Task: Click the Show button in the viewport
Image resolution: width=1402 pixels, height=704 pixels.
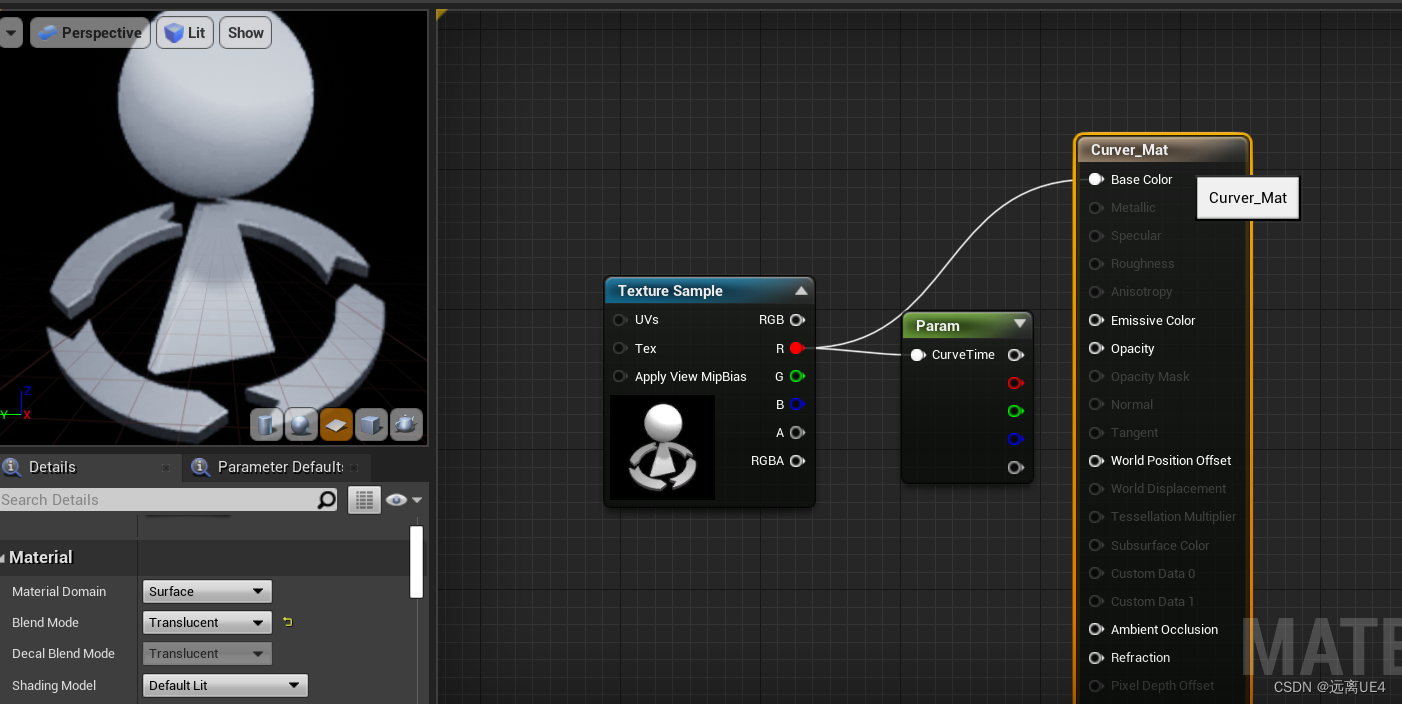Action: click(x=245, y=32)
